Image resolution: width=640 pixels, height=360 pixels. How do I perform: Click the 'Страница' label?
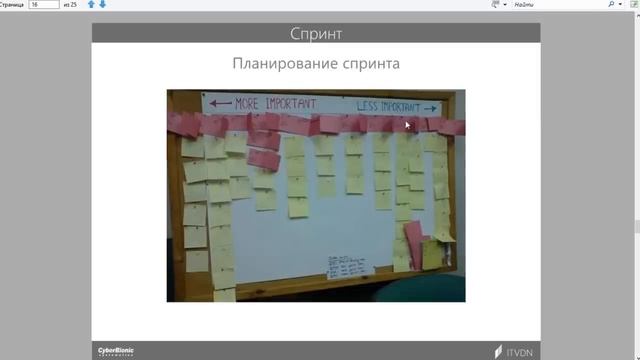(12, 5)
